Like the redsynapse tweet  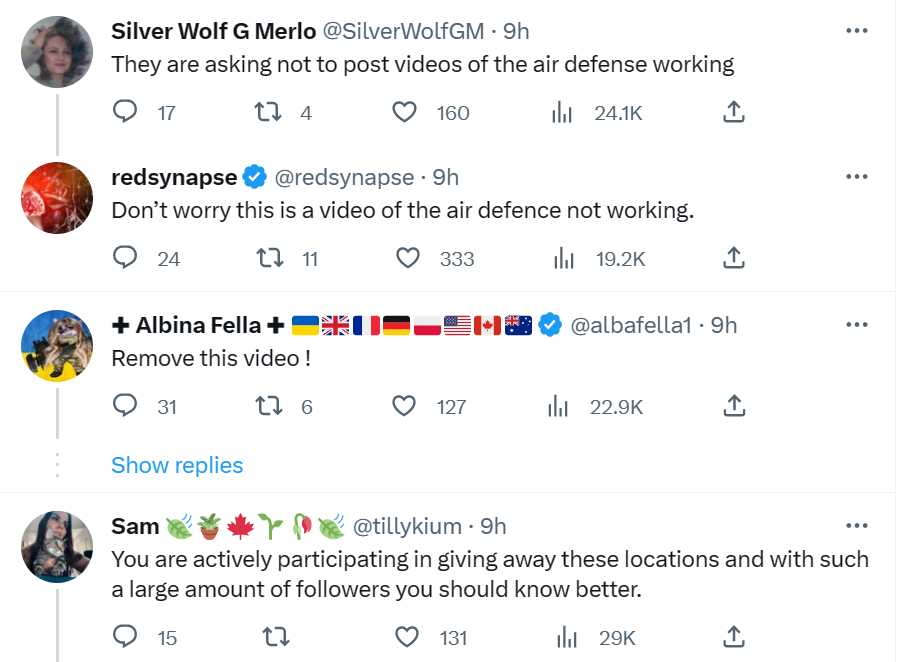pyautogui.click(x=408, y=258)
